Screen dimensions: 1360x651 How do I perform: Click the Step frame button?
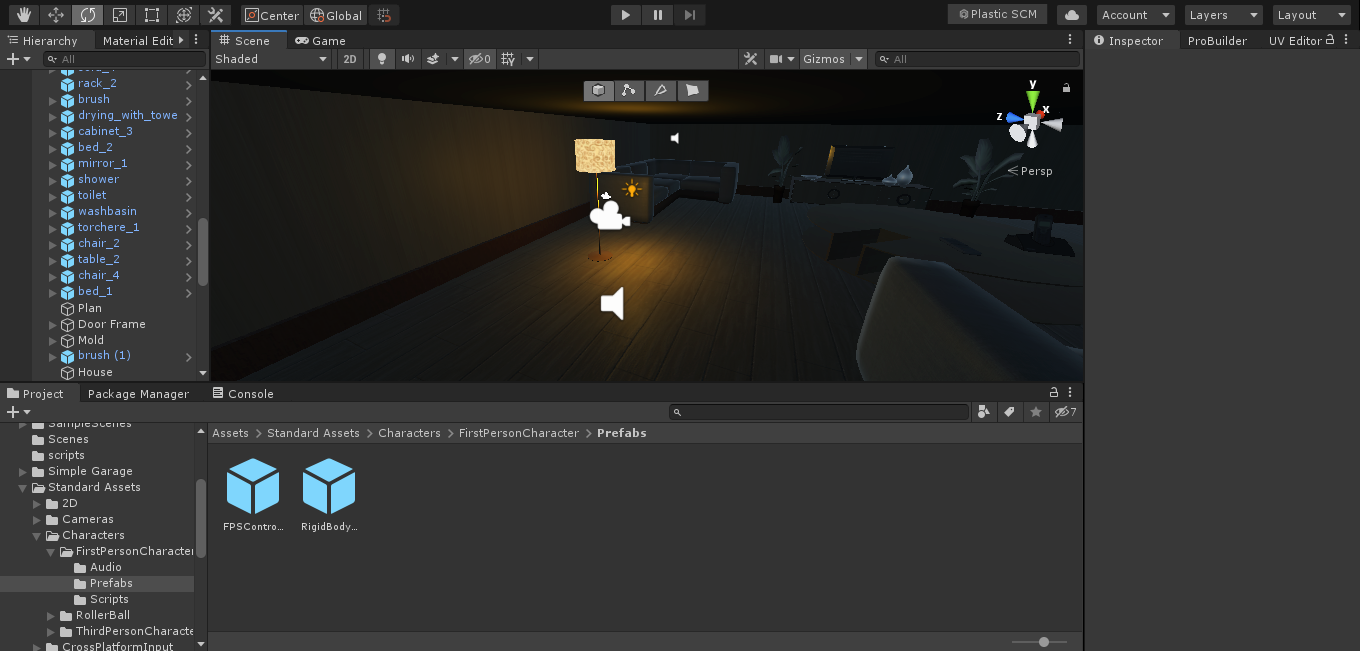[690, 15]
